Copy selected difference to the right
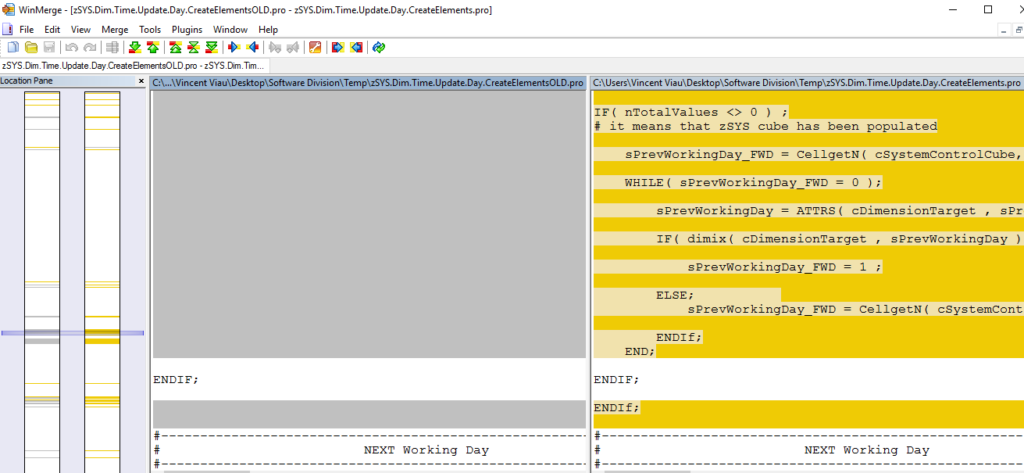The width and height of the screenshot is (1024, 473). pos(235,47)
